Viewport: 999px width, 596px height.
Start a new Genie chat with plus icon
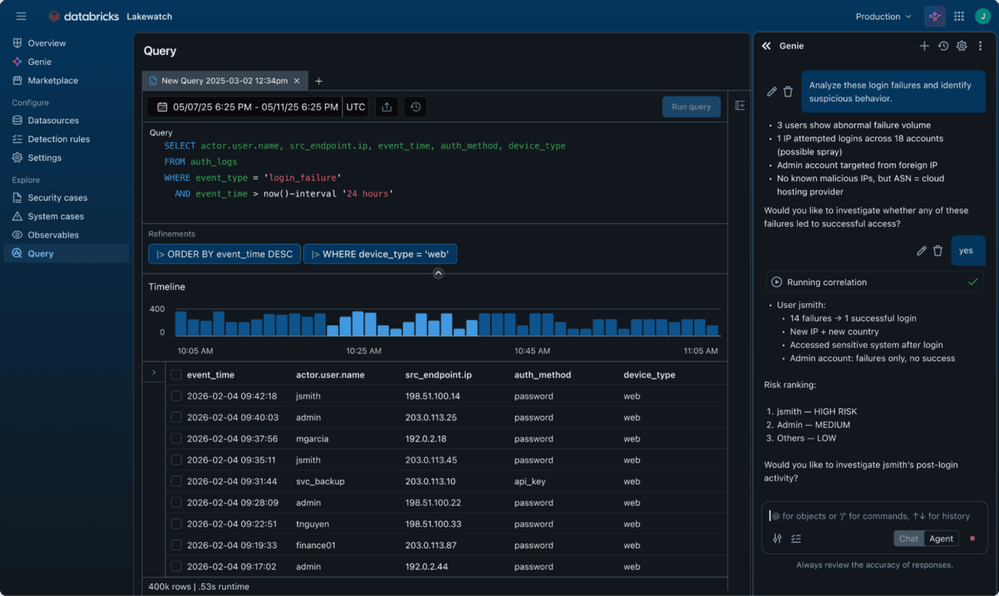click(x=924, y=46)
